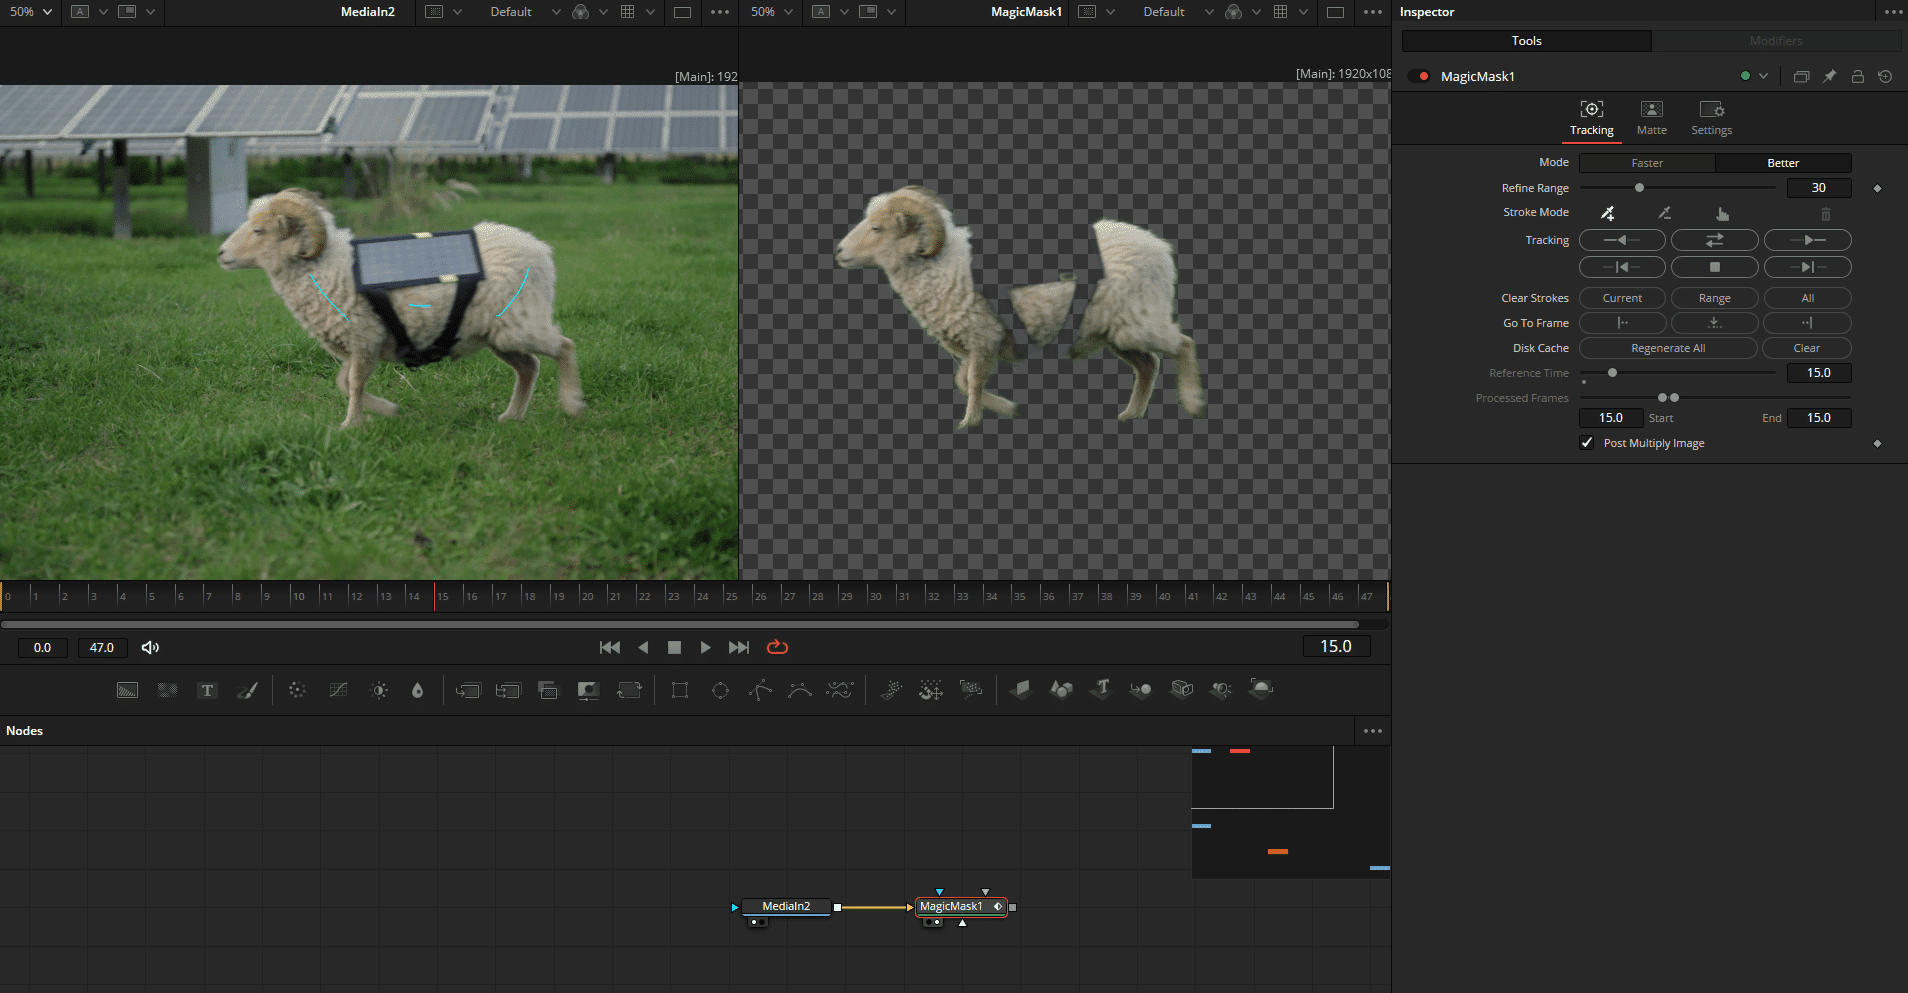The width and height of the screenshot is (1908, 993).
Task: Add a Text 3D node from the toolbar
Action: [x=1100, y=690]
